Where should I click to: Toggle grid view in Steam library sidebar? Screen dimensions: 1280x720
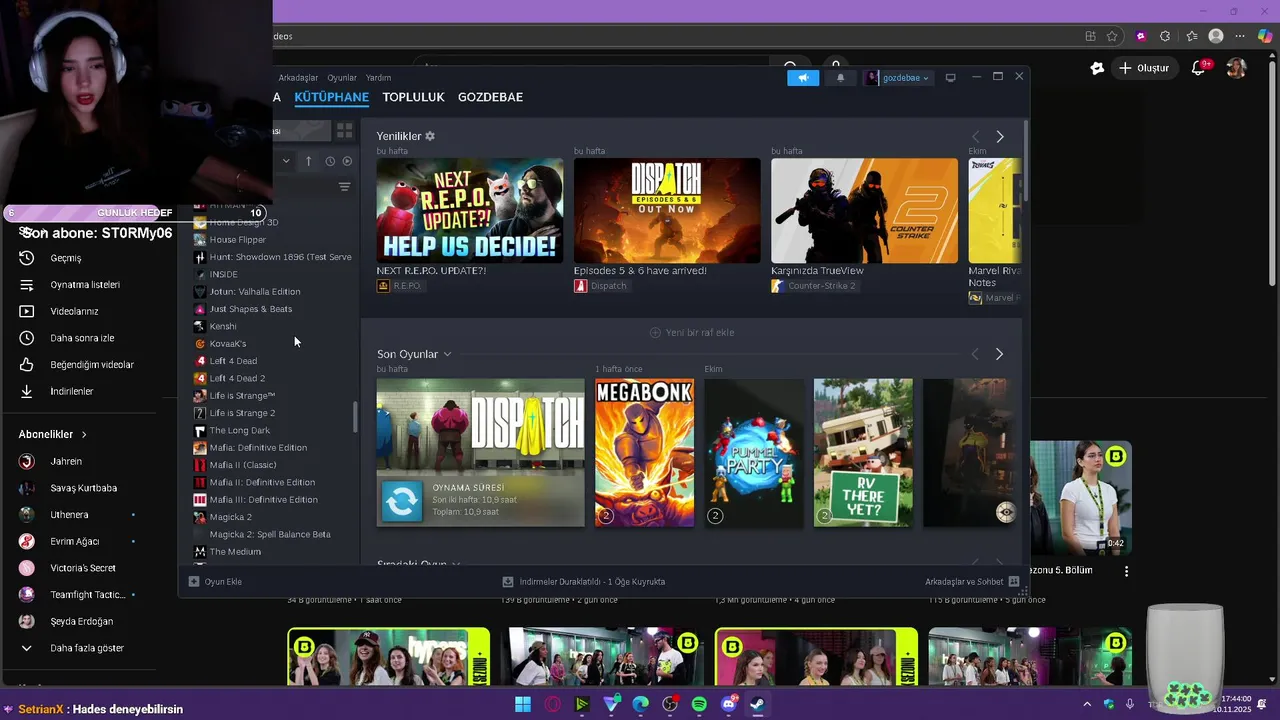tap(344, 131)
